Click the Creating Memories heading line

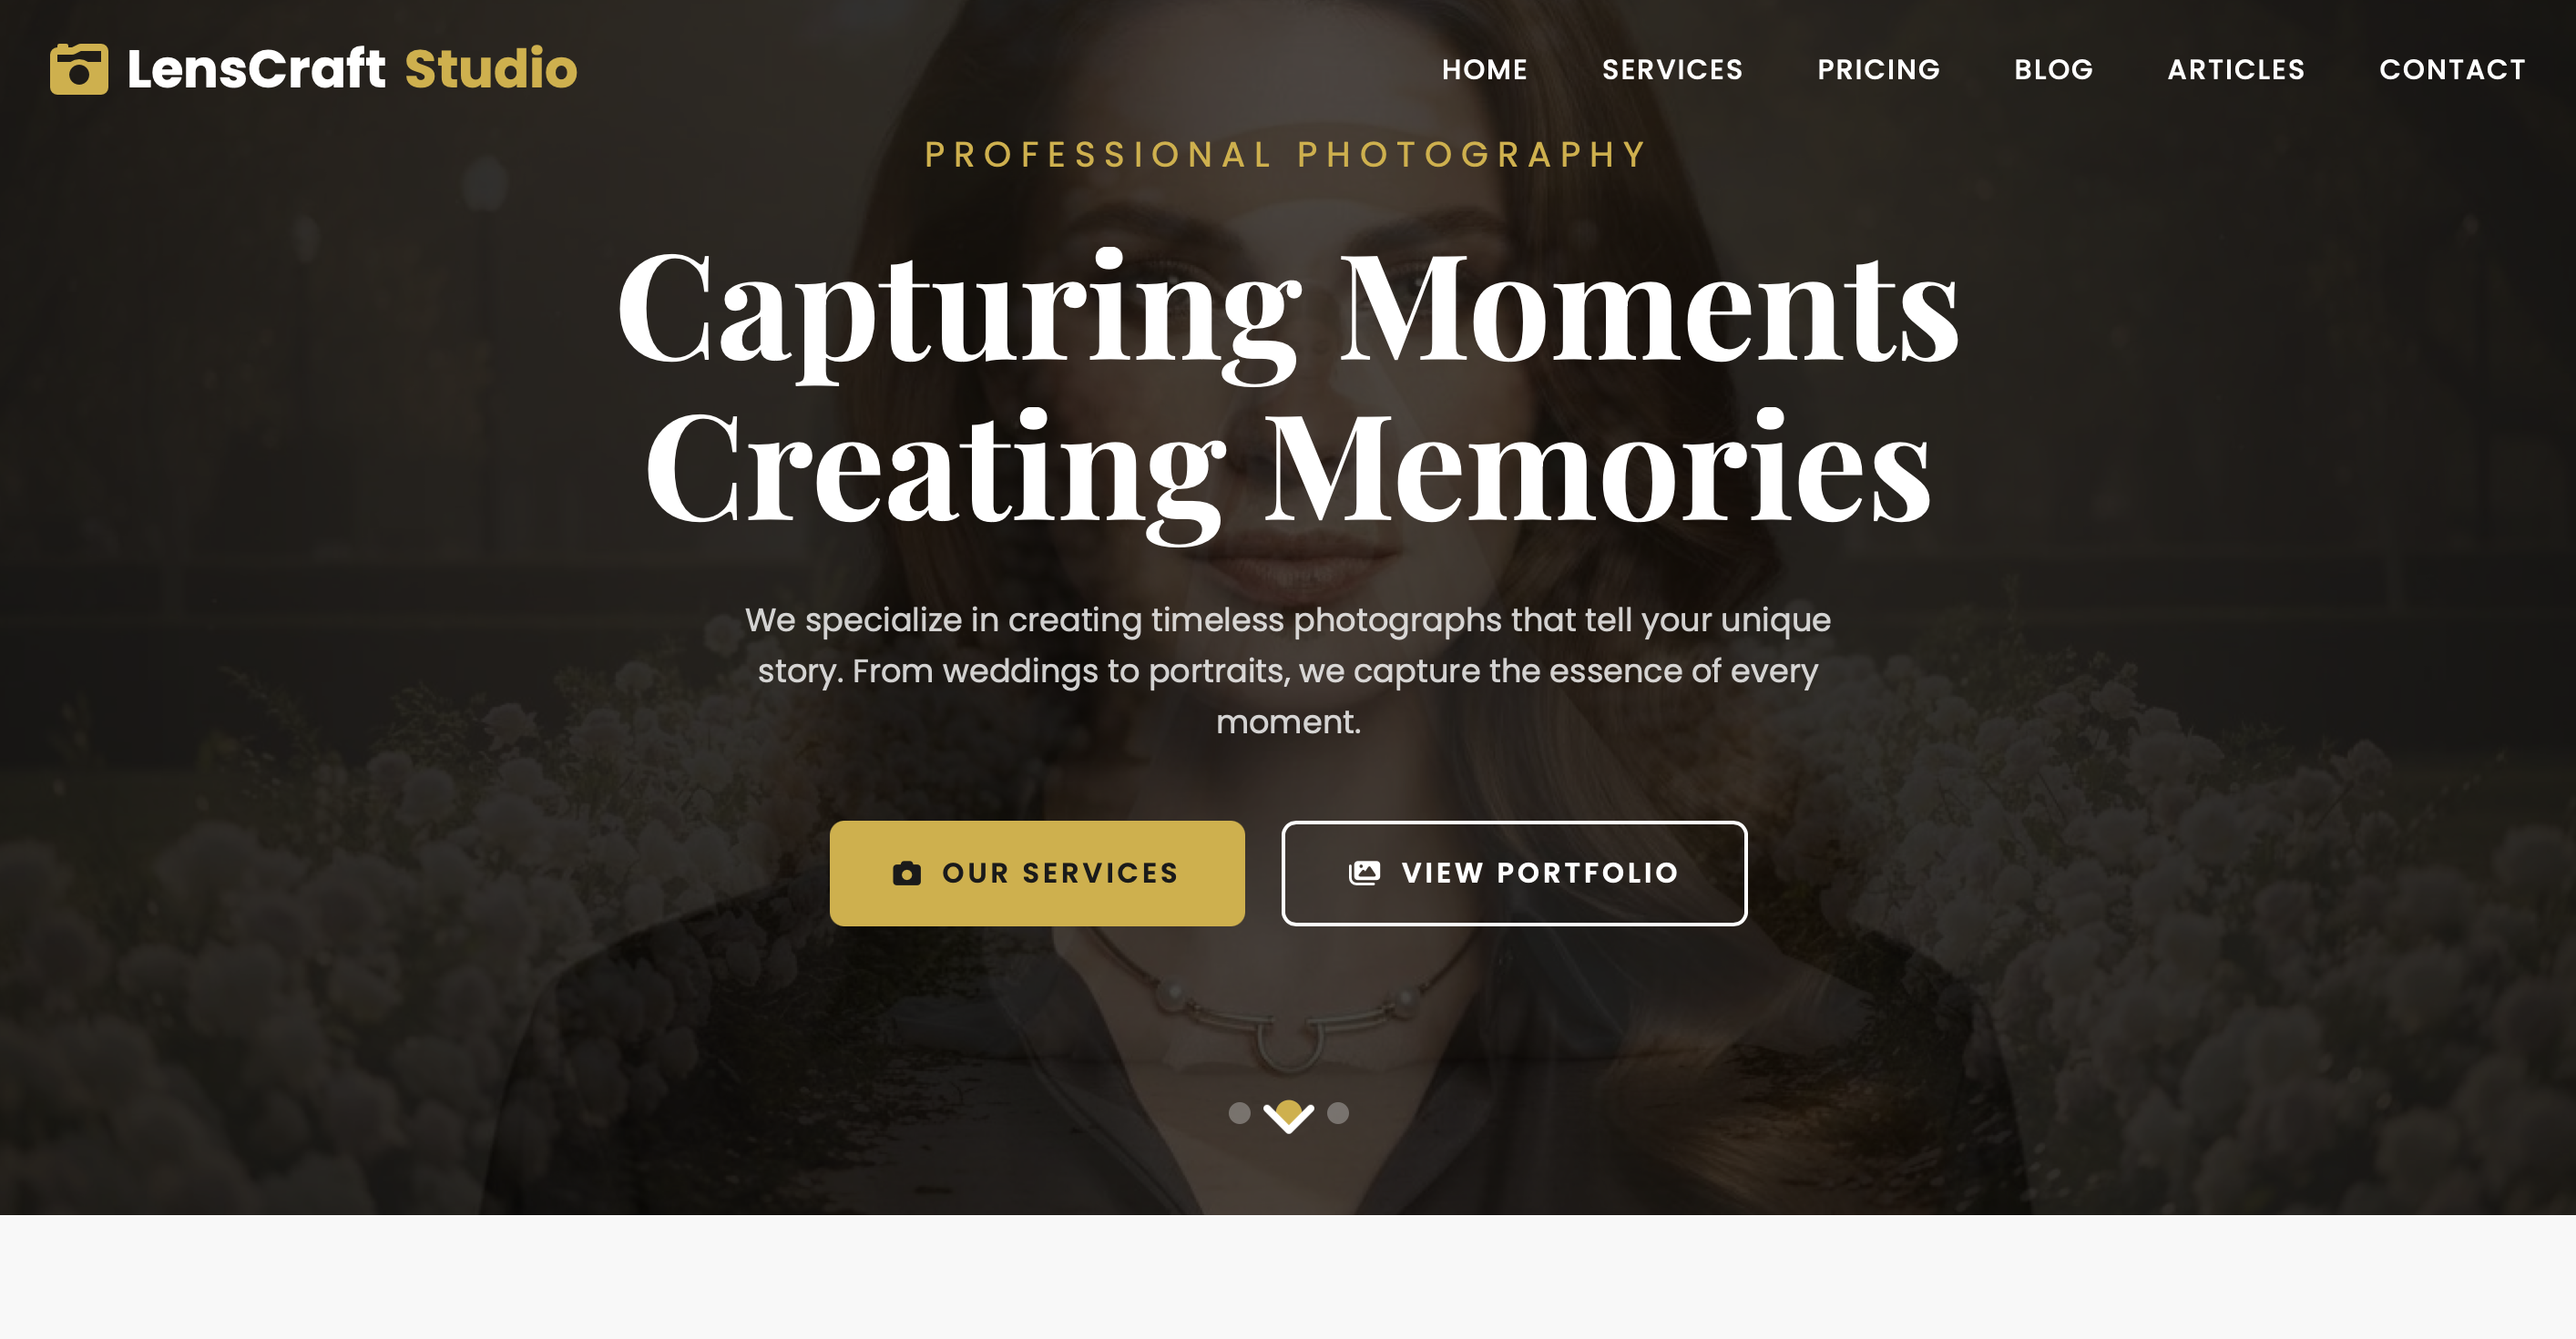[1288, 468]
